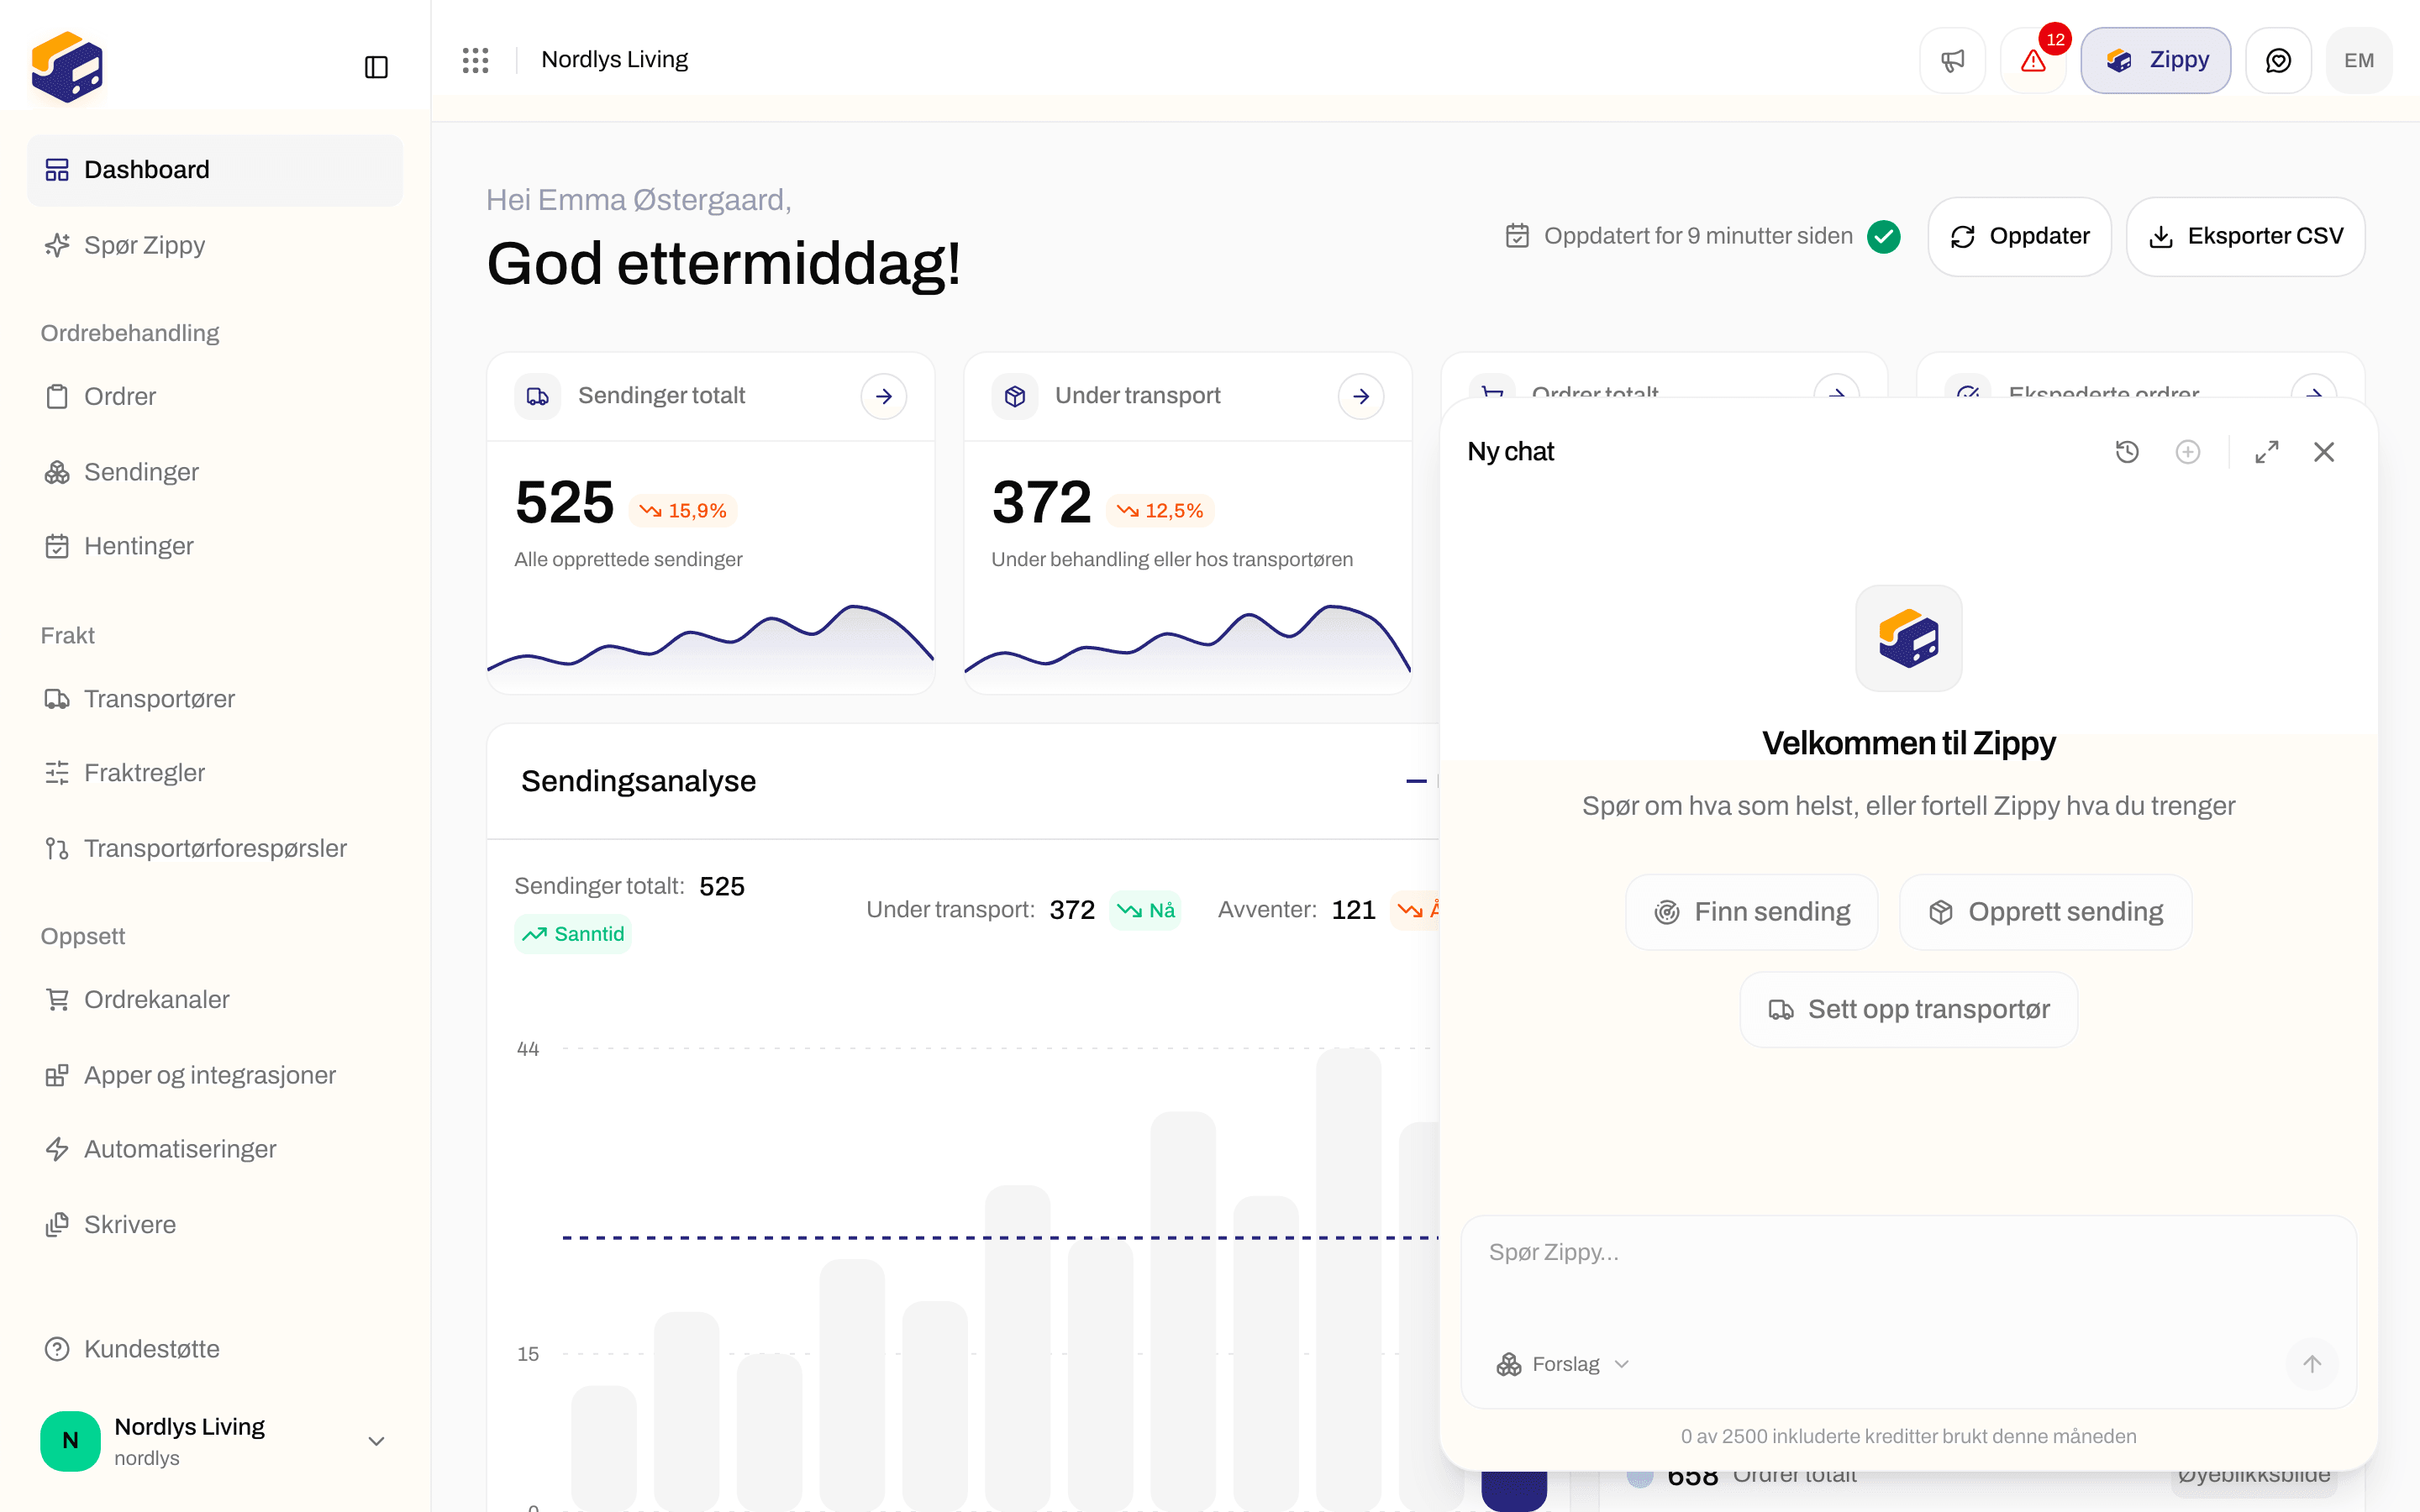
Task: Open Spør Zippy in sidebar
Action: 215,245
